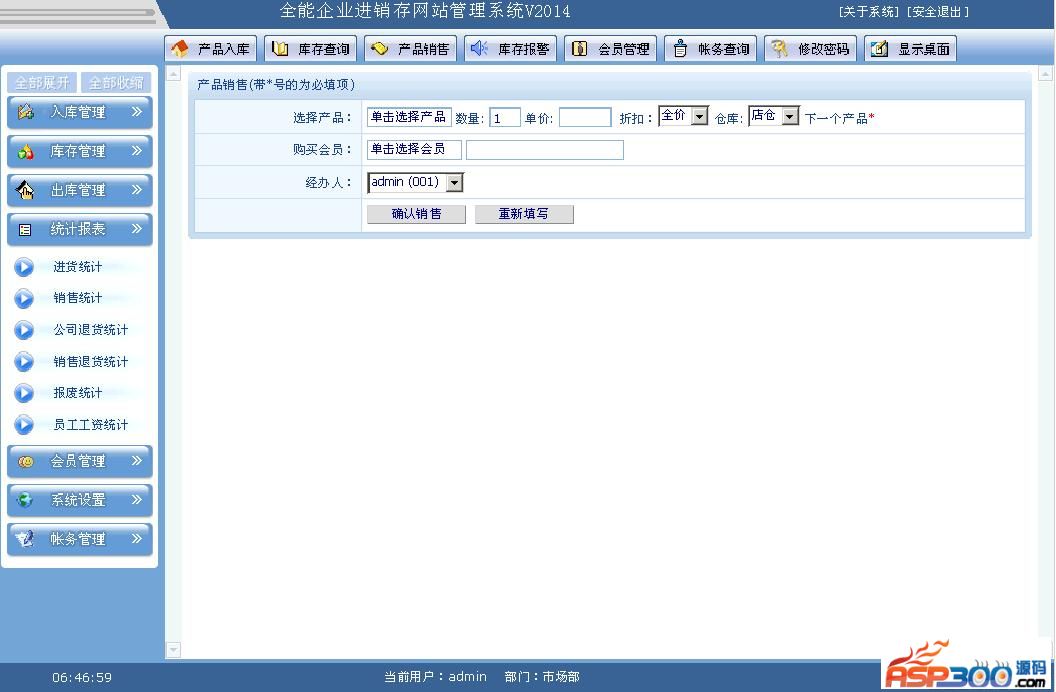The height and width of the screenshot is (692, 1056).
Task: Click the 全部展开 expand all button
Action: pyautogui.click(x=42, y=83)
